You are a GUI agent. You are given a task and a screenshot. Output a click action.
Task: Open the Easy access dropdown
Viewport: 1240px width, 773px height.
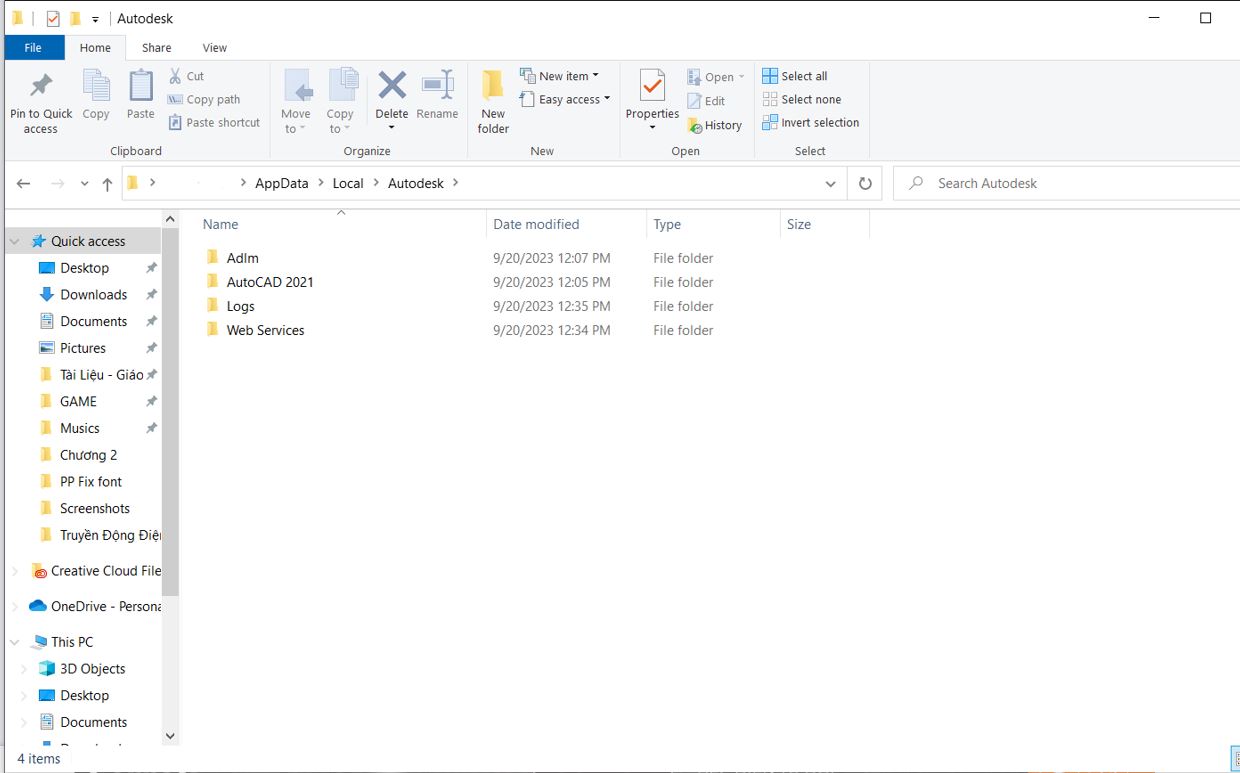pos(565,99)
